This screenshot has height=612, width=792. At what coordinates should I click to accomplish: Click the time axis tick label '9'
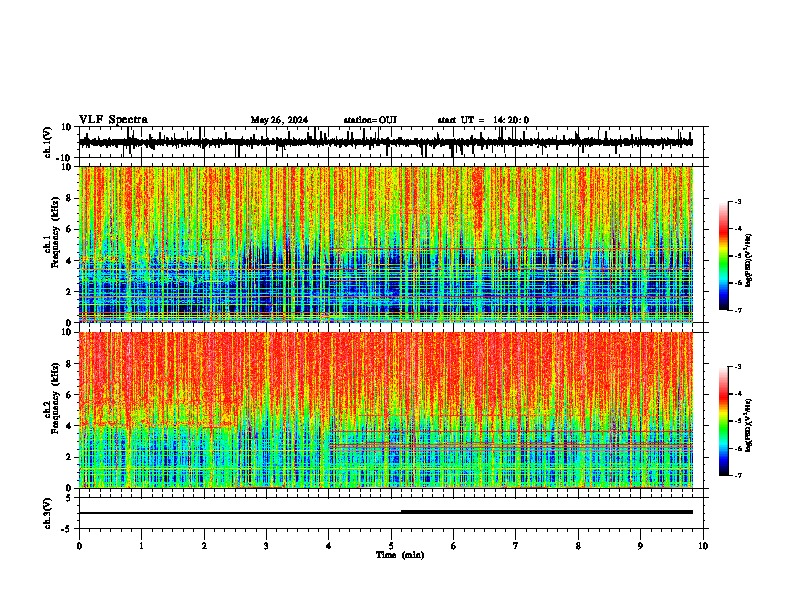point(640,546)
